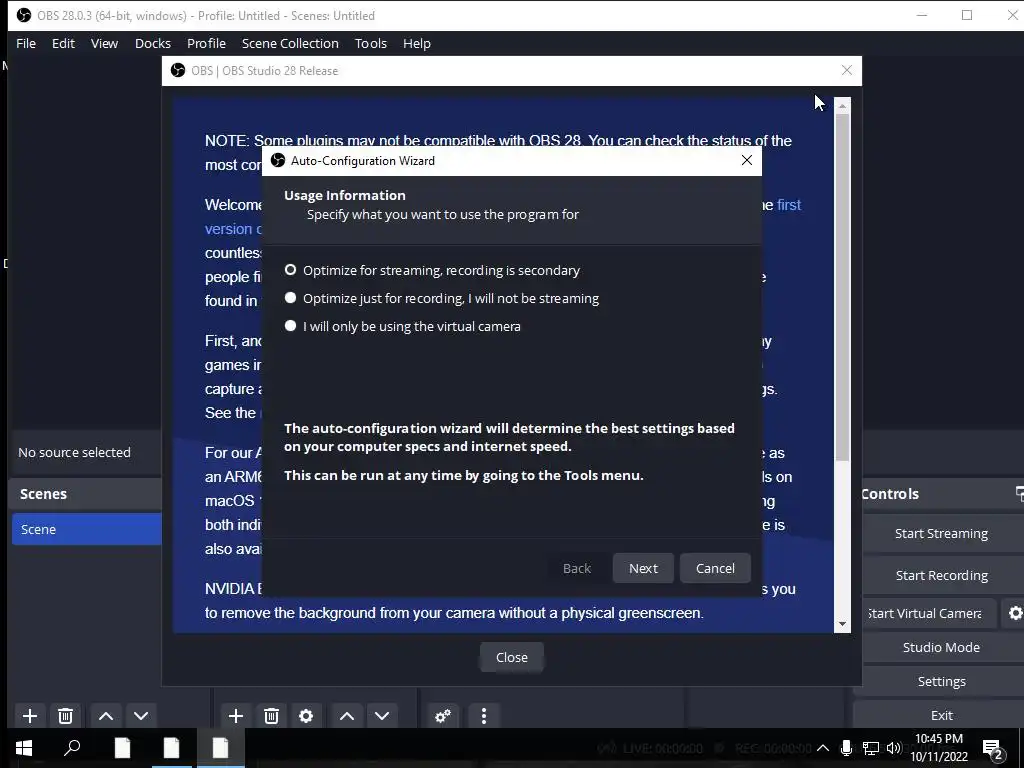Delete selected source with the Sources trash icon
Image resolution: width=1024 pixels, height=768 pixels.
tap(272, 716)
